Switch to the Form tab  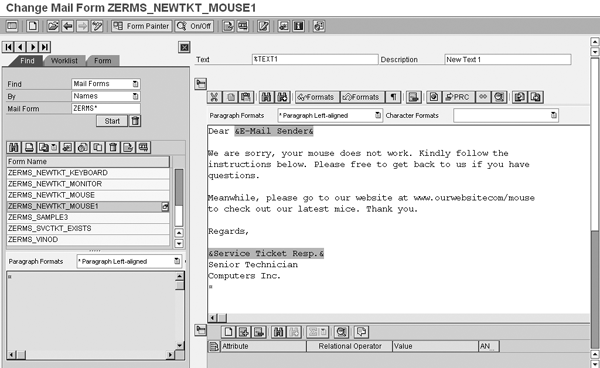coord(103,61)
